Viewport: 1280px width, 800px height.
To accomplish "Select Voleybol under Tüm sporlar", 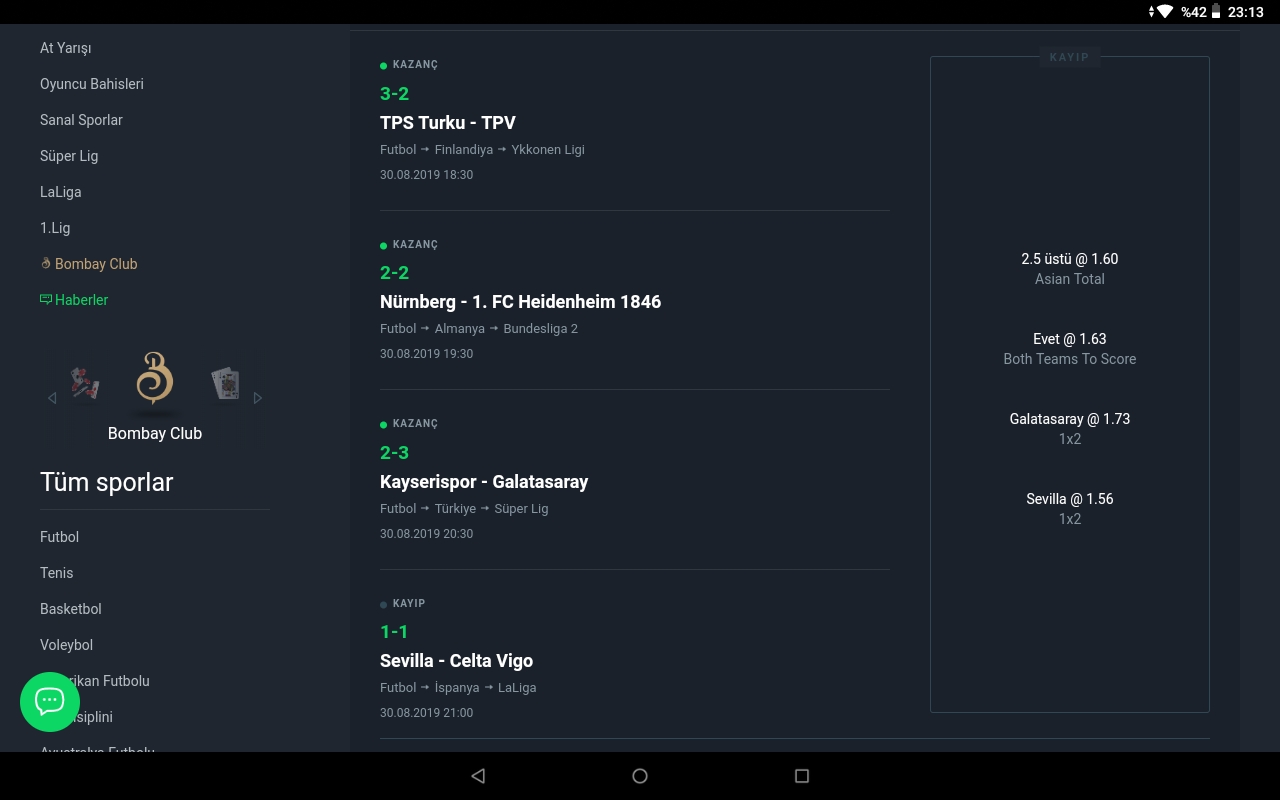I will click(67, 645).
